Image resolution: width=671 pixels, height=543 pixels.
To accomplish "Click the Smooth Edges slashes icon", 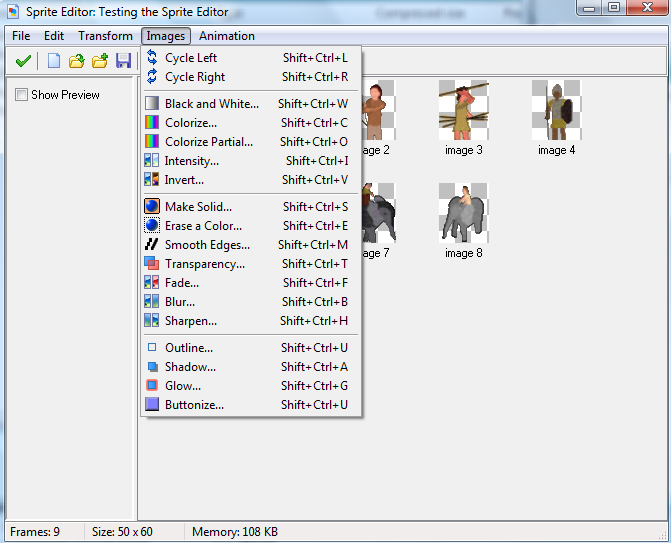I will pyautogui.click(x=151, y=244).
